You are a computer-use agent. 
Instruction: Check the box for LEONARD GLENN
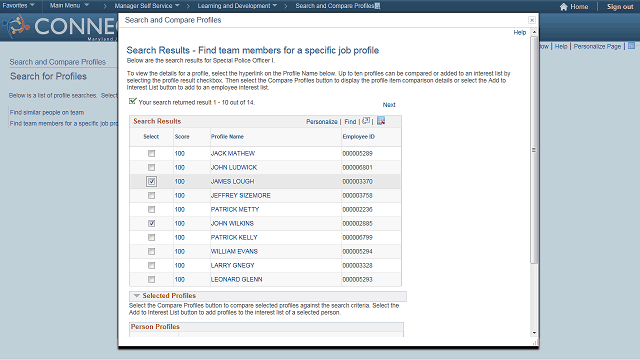tap(151, 279)
